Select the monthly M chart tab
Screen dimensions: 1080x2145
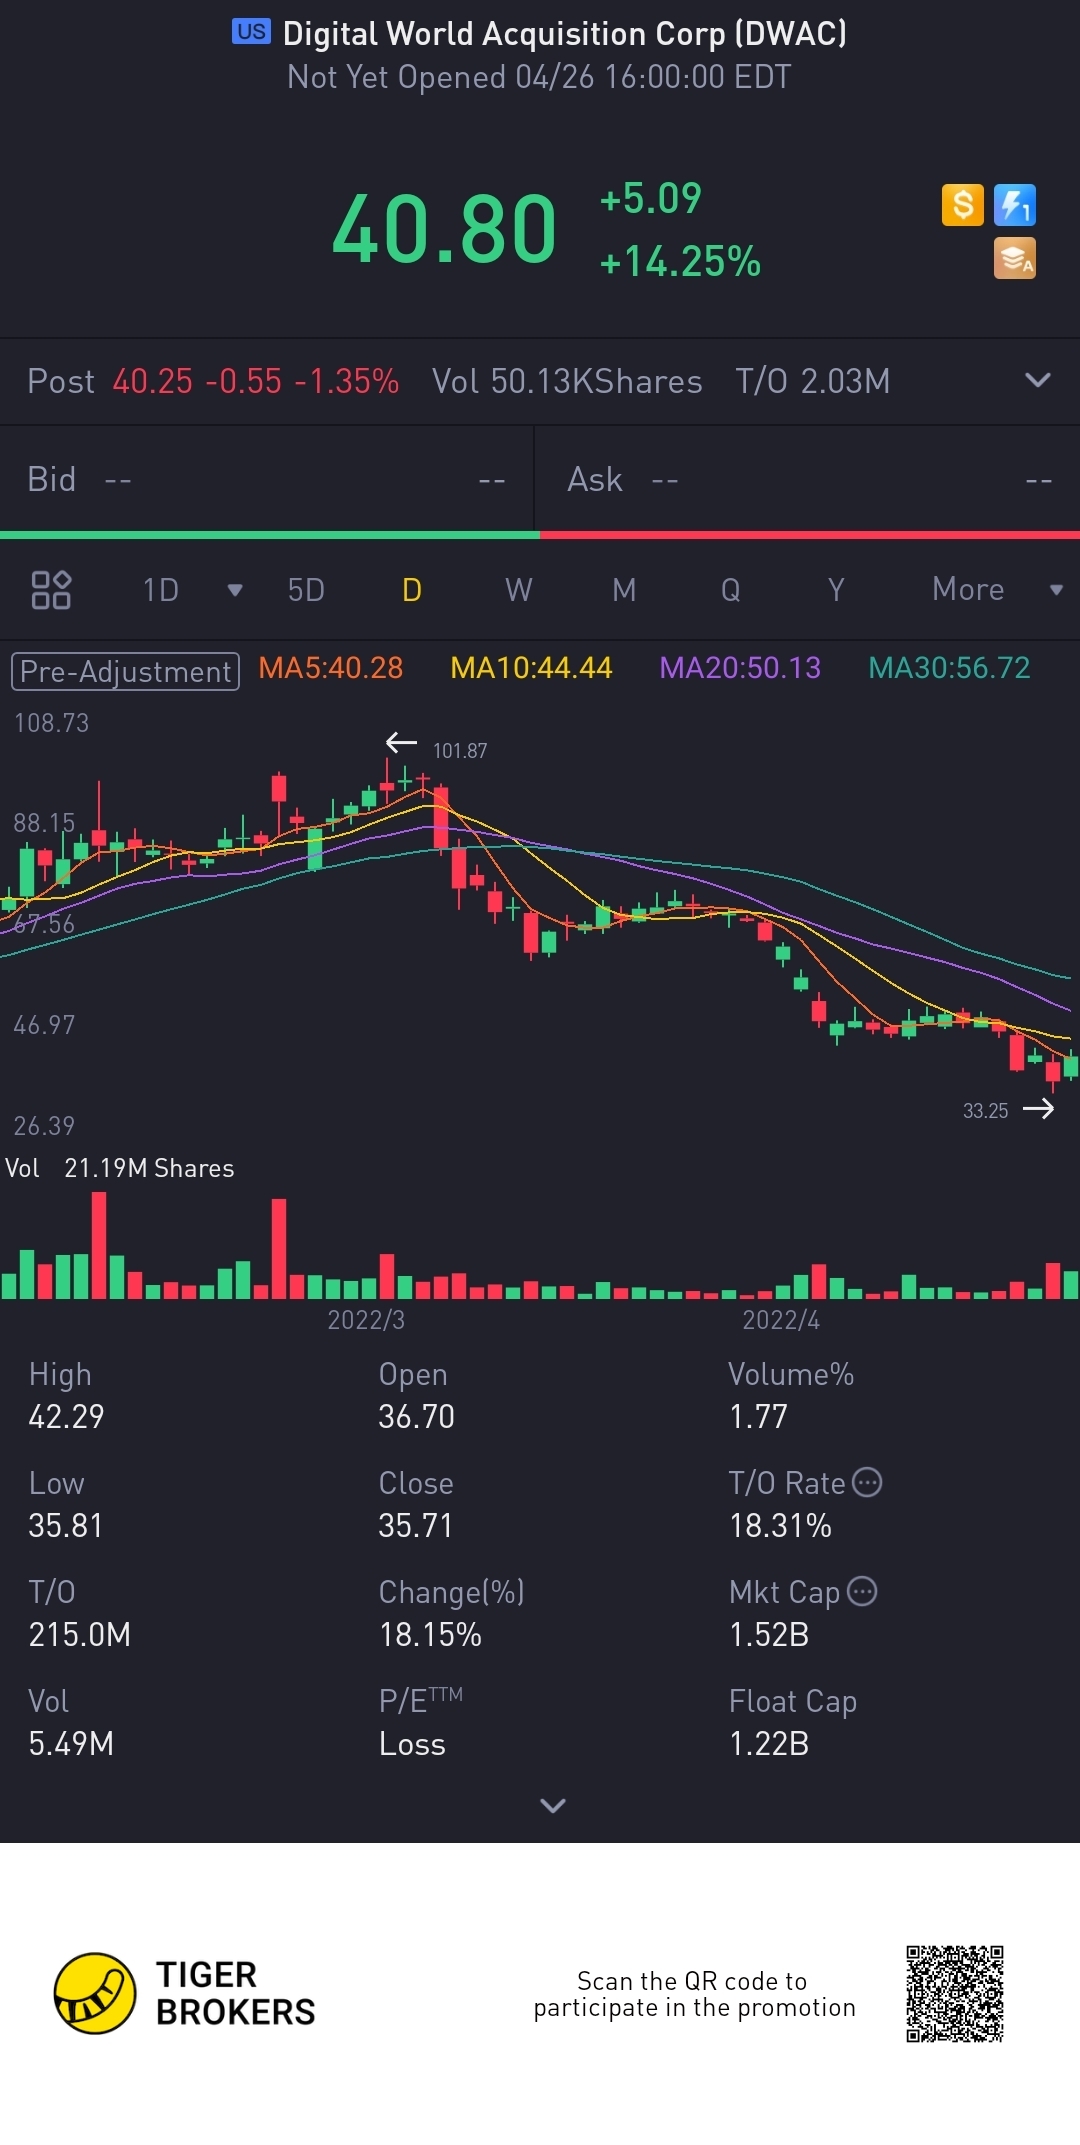coord(624,590)
